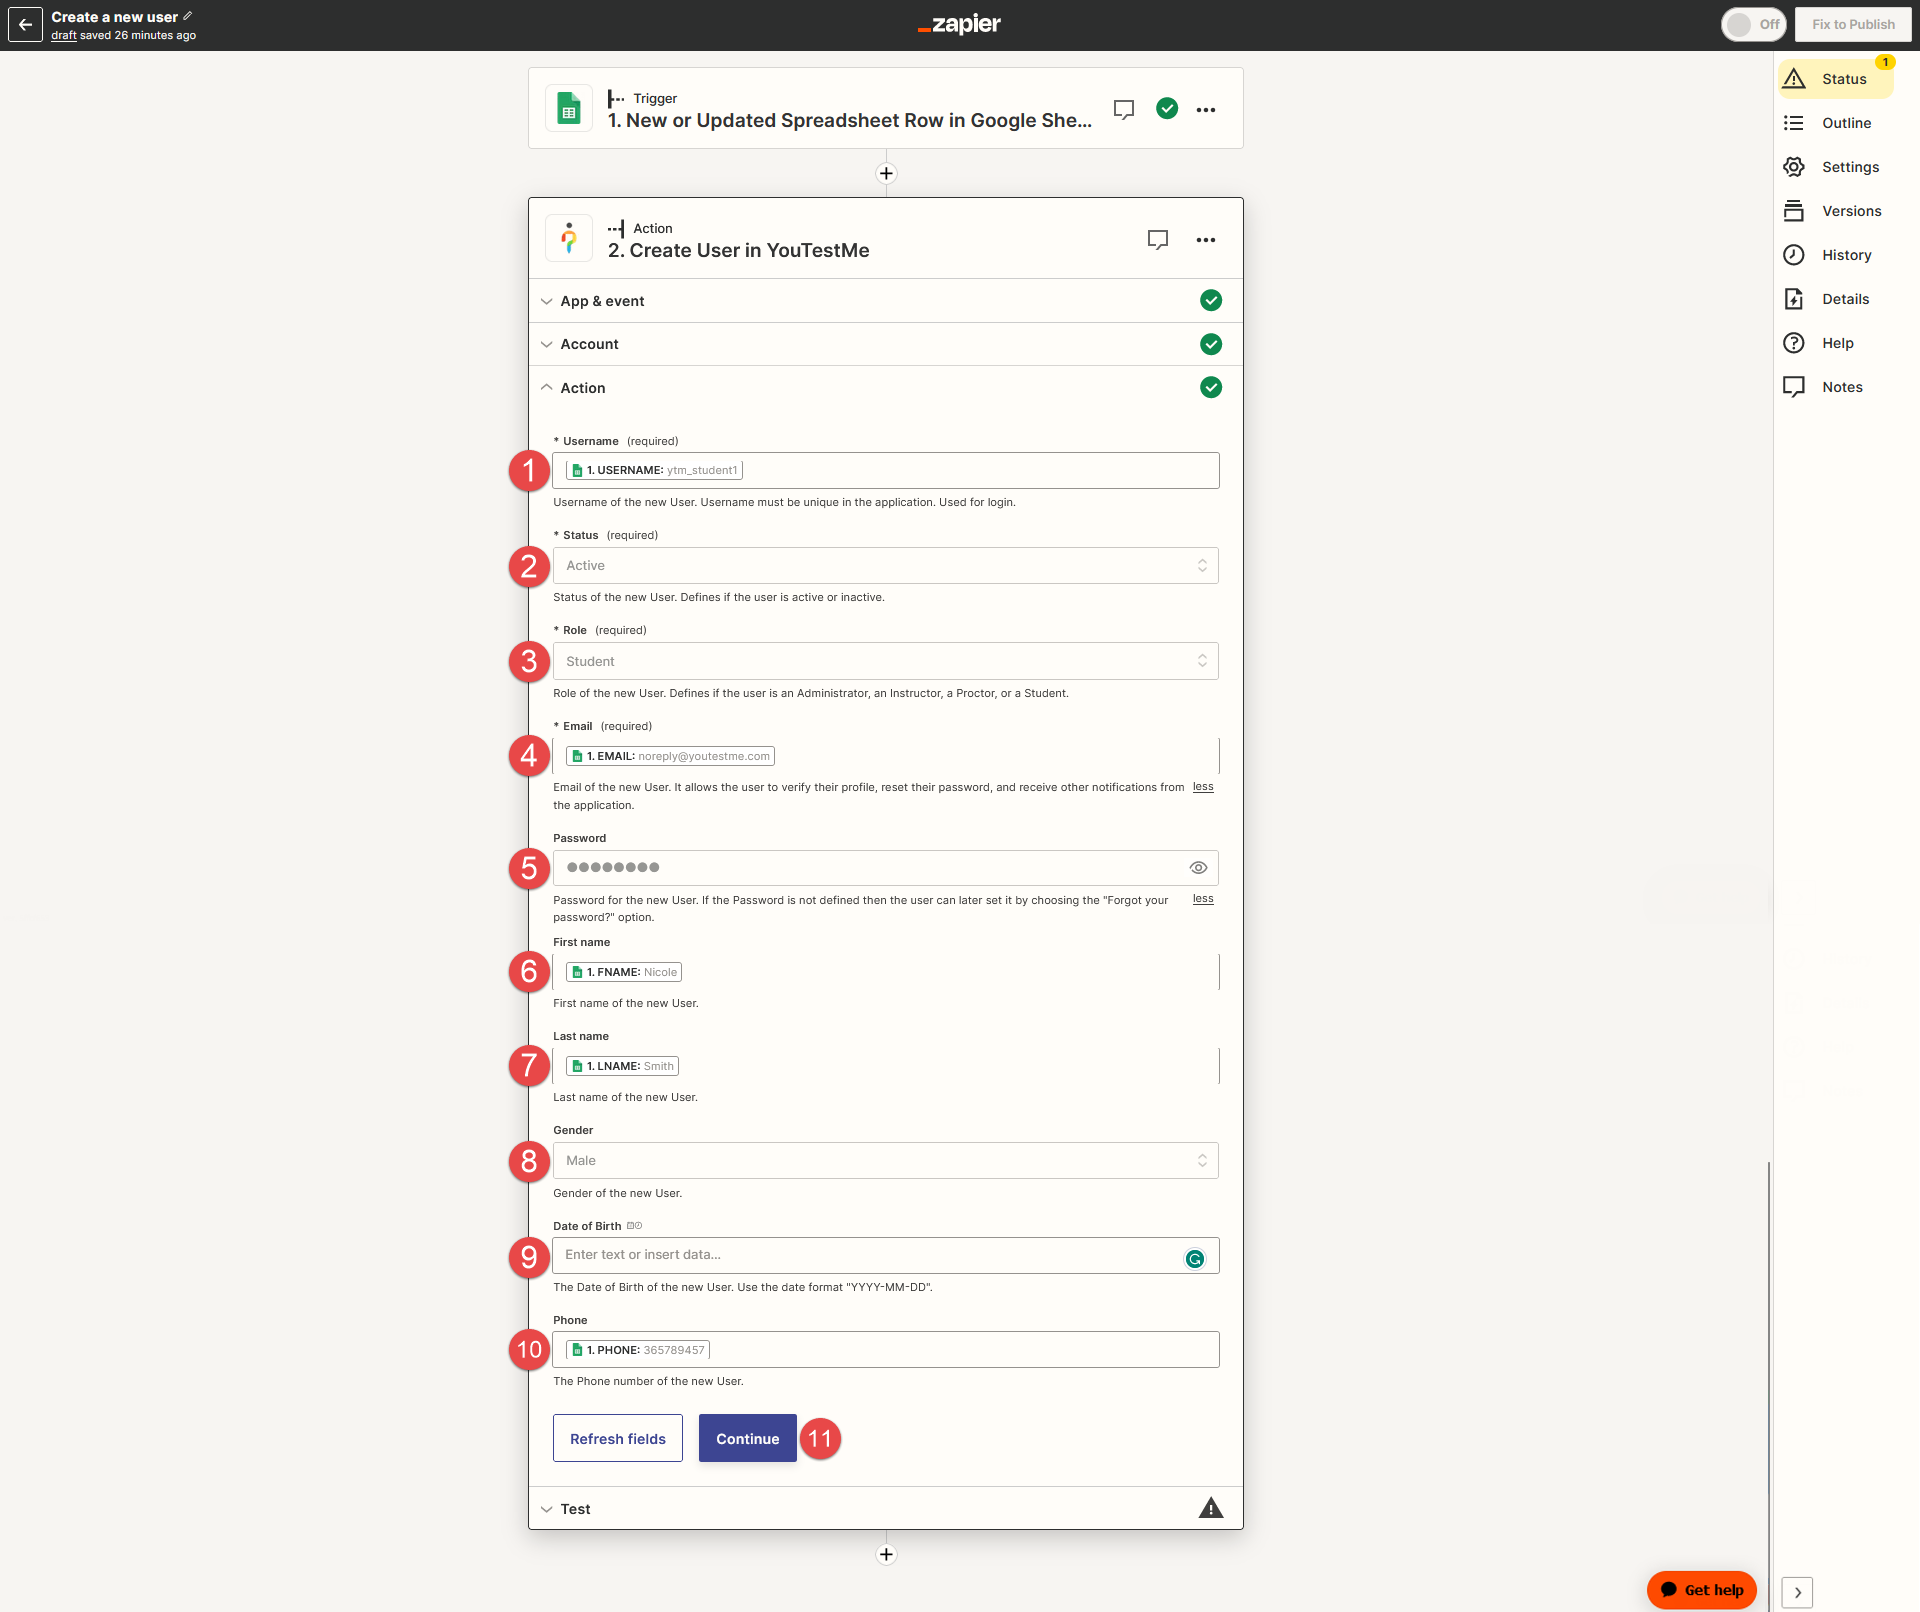The height and width of the screenshot is (1612, 1920).
Task: Open the History panel
Action: point(1846,255)
